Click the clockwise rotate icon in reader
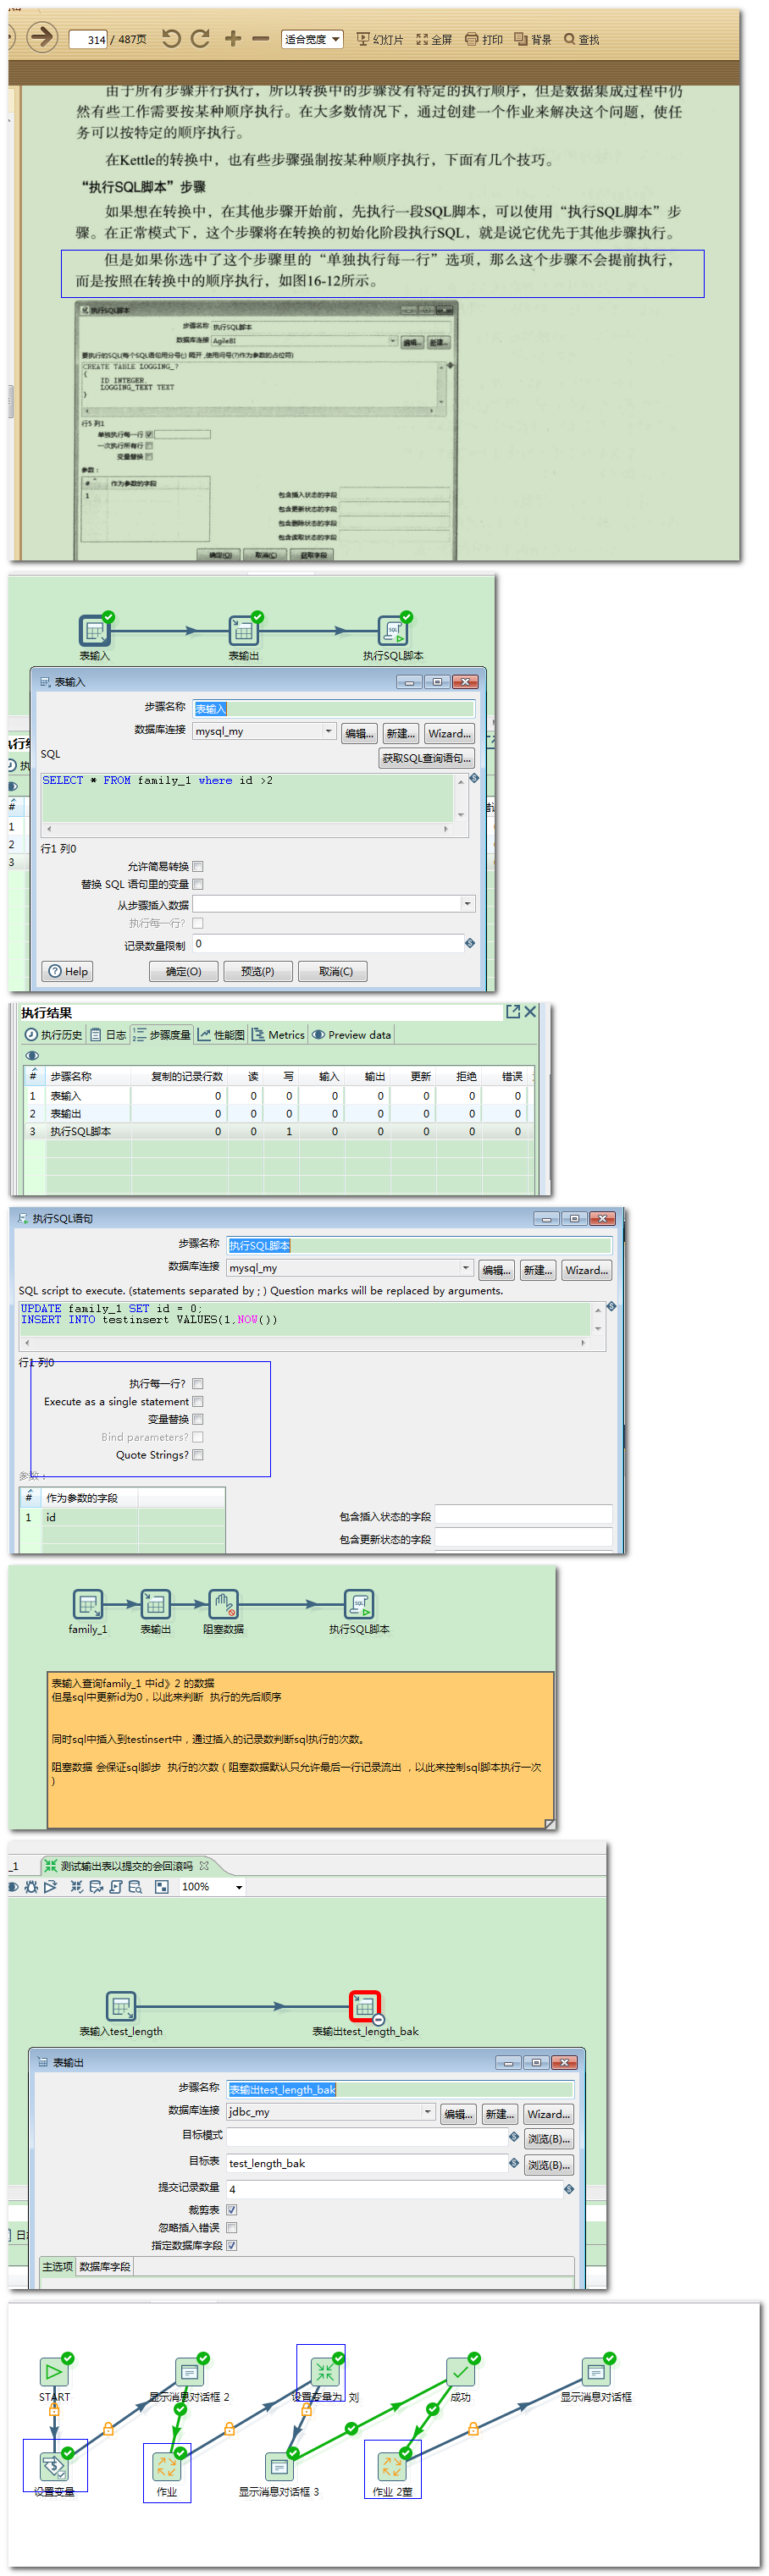Screen dimensions: 769x2576 [200, 38]
